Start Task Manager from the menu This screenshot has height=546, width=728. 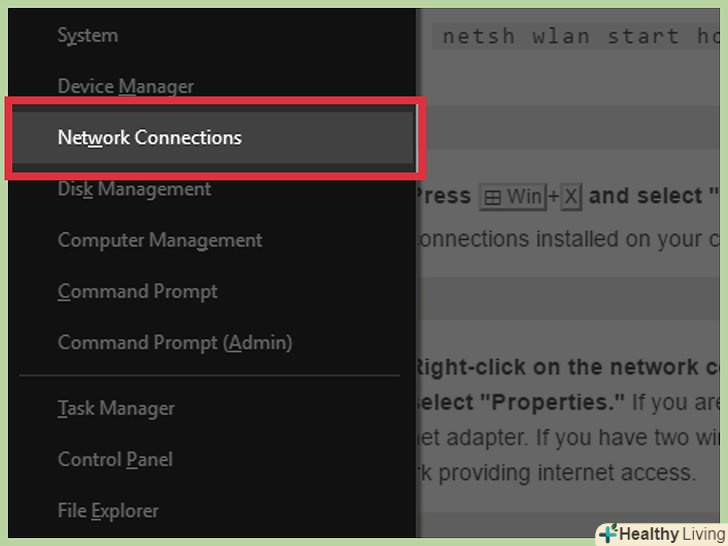(116, 408)
